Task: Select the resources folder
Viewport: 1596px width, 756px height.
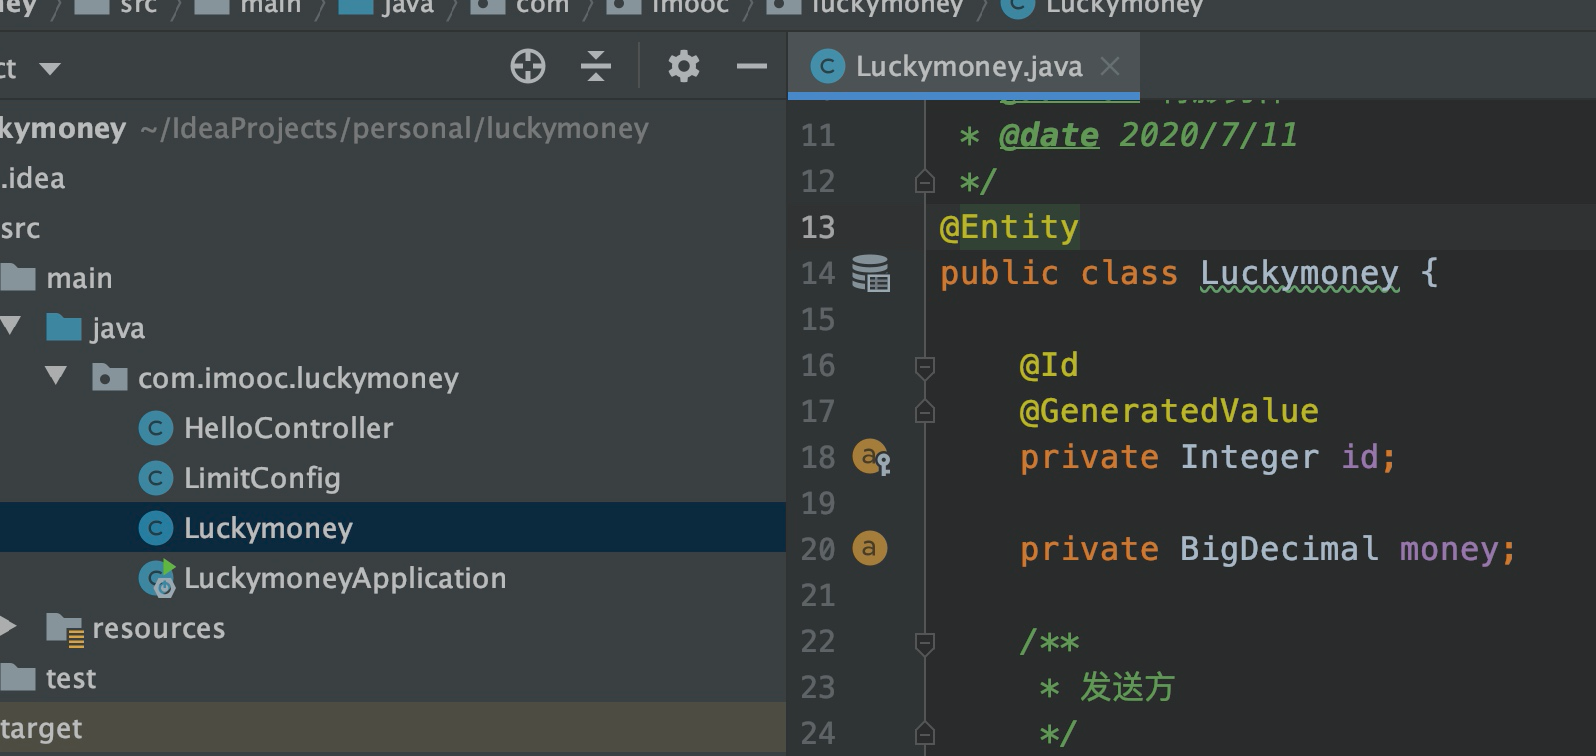Action: click(158, 628)
